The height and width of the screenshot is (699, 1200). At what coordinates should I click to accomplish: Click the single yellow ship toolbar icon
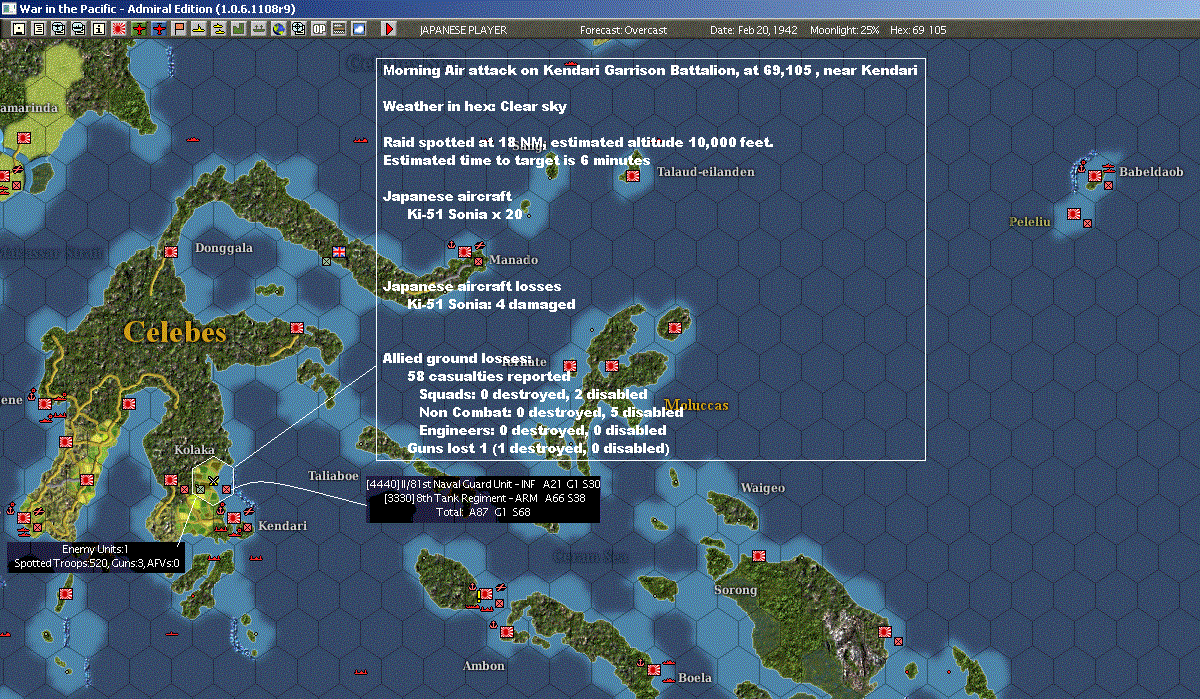(x=199, y=29)
